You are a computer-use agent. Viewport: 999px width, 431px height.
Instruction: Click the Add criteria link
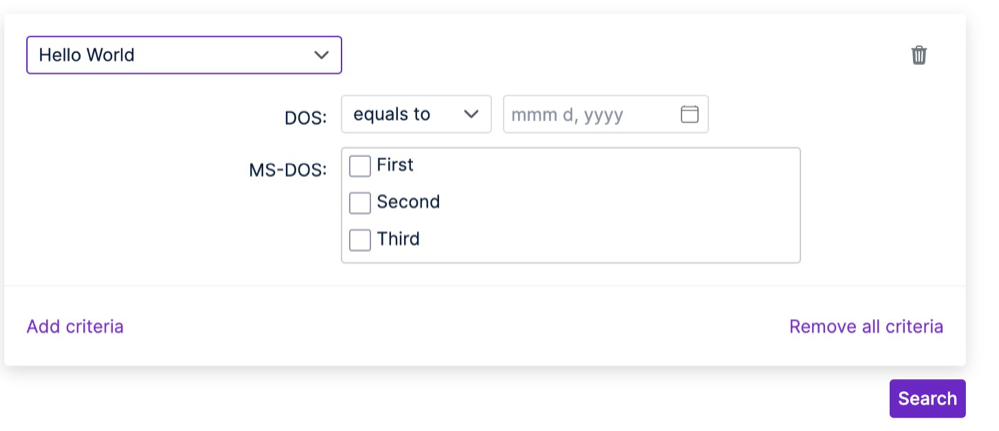pyautogui.click(x=75, y=326)
